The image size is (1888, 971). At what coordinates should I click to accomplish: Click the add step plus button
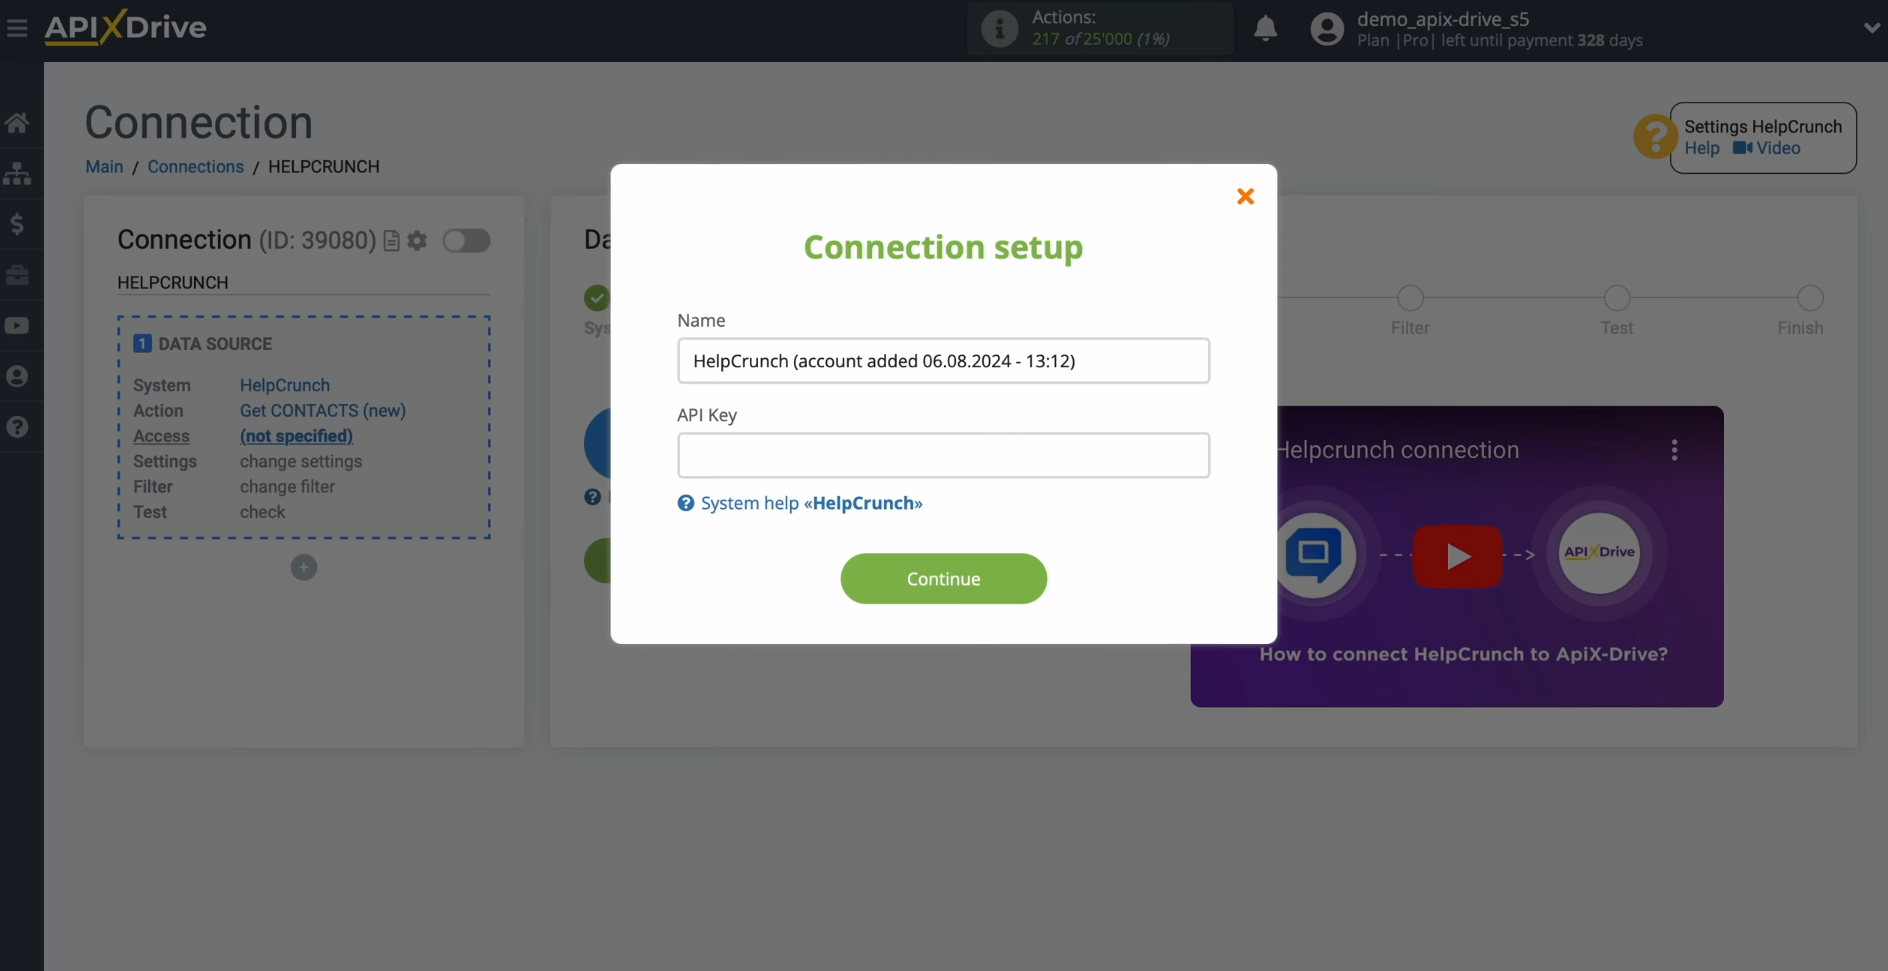pos(303,567)
